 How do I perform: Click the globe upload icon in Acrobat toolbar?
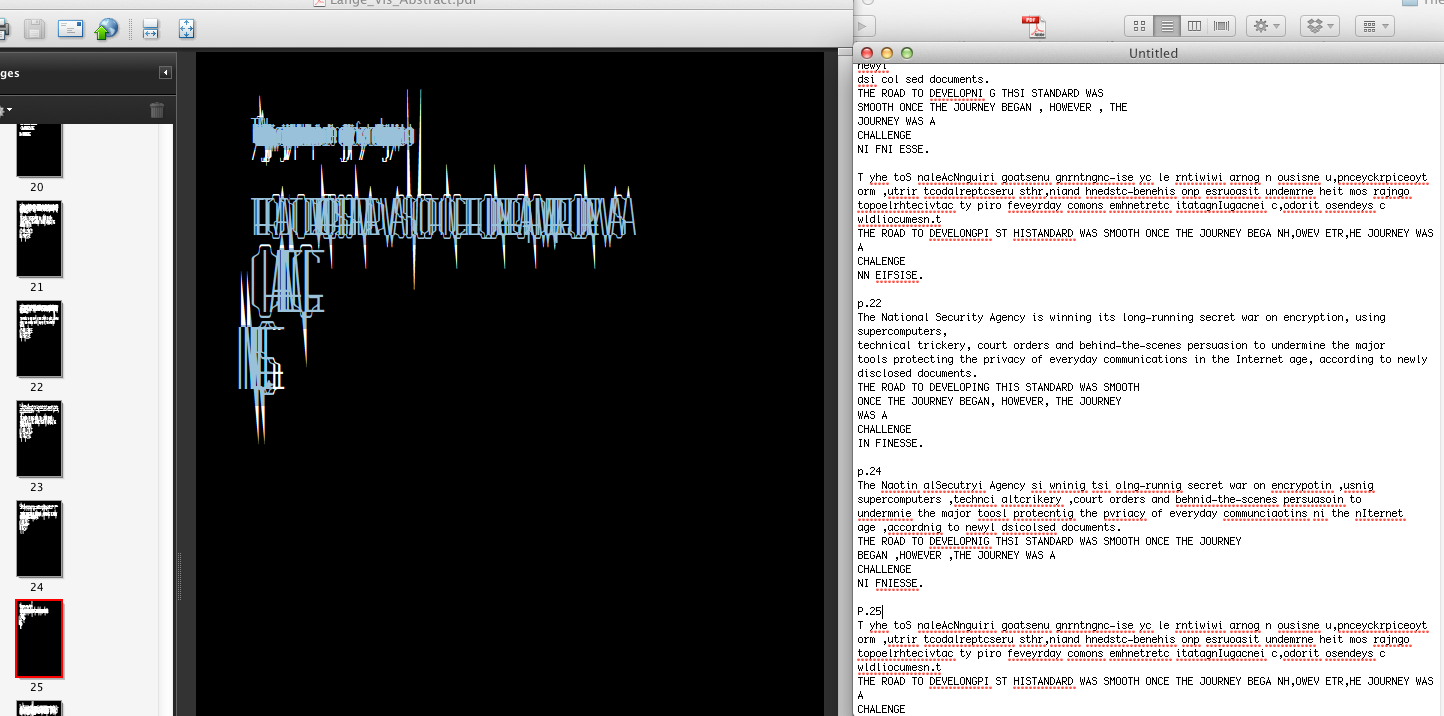(105, 29)
